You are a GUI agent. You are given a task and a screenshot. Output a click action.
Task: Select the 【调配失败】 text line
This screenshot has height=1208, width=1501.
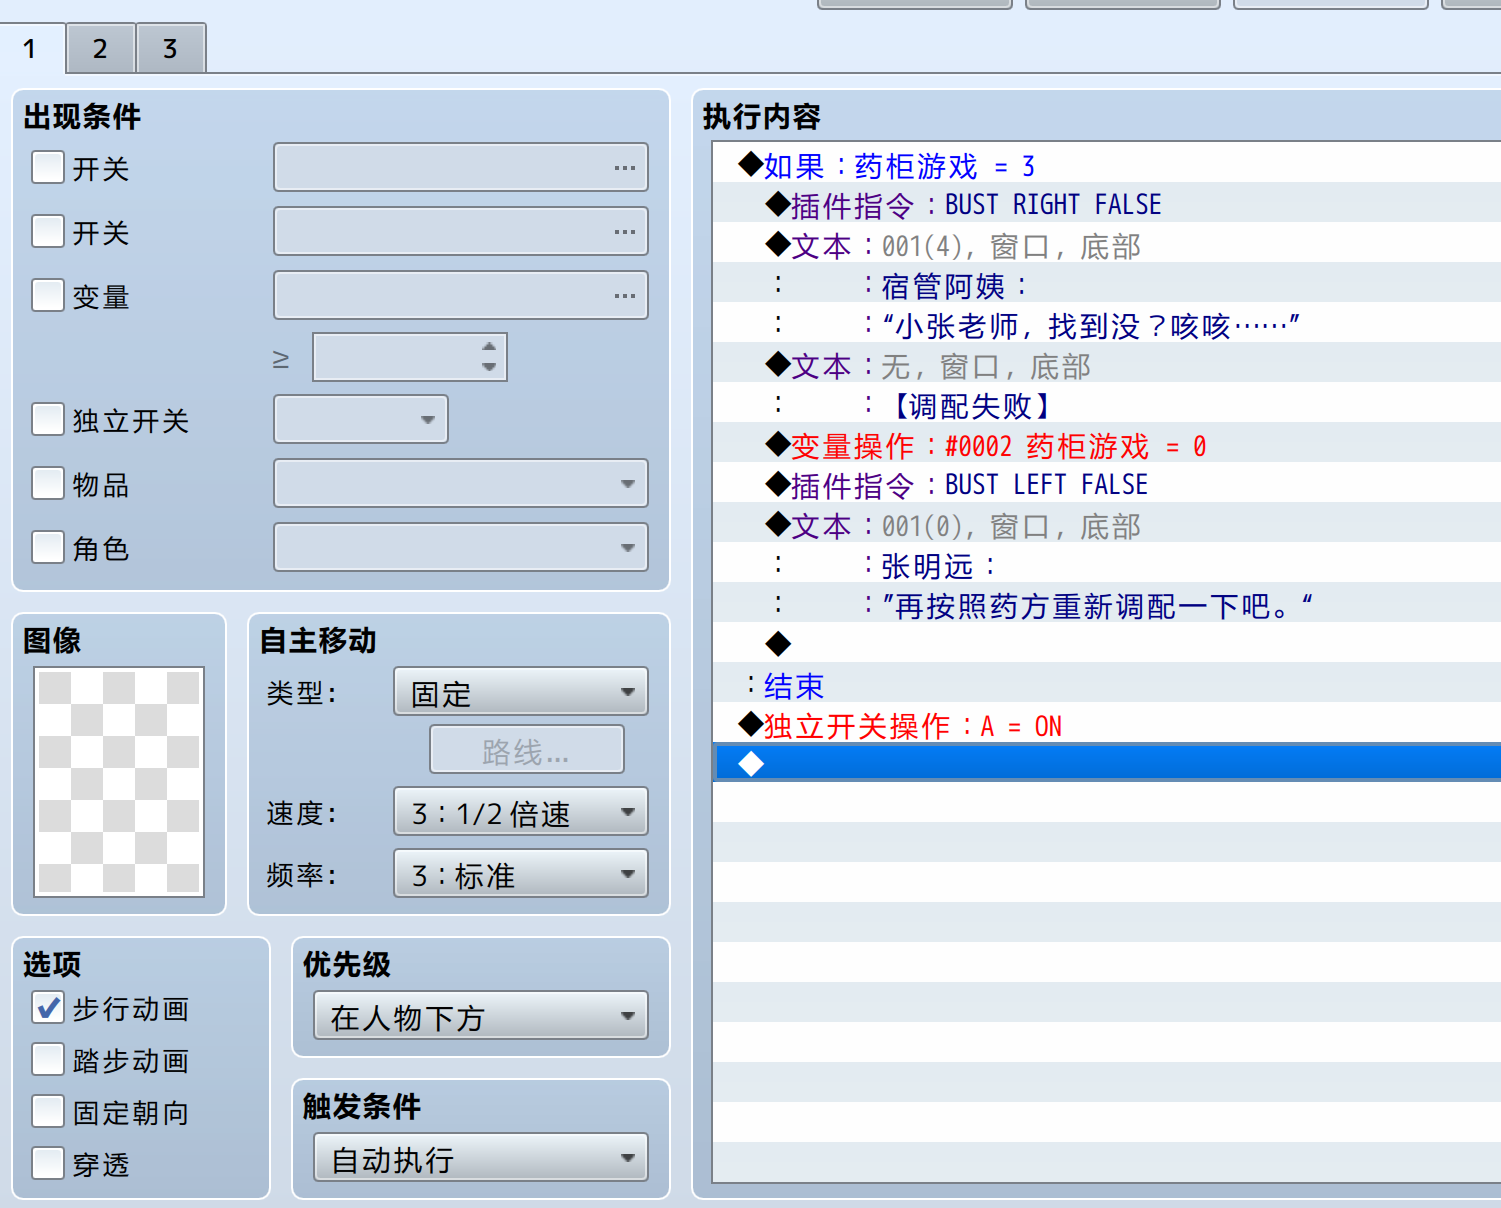click(1107, 403)
